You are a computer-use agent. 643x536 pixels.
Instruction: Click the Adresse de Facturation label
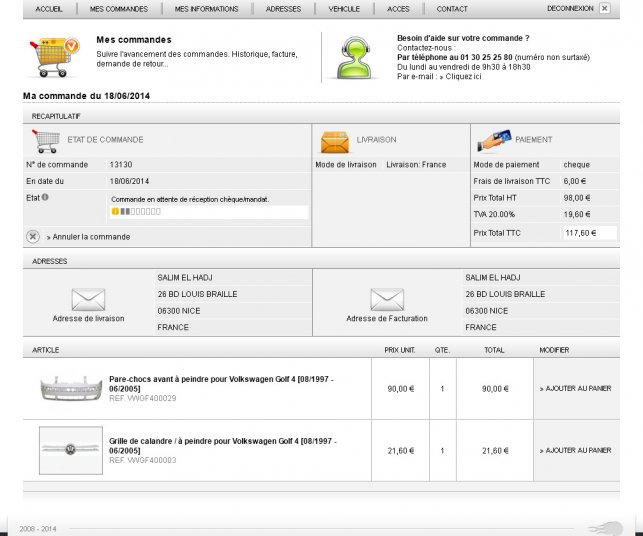point(387,319)
